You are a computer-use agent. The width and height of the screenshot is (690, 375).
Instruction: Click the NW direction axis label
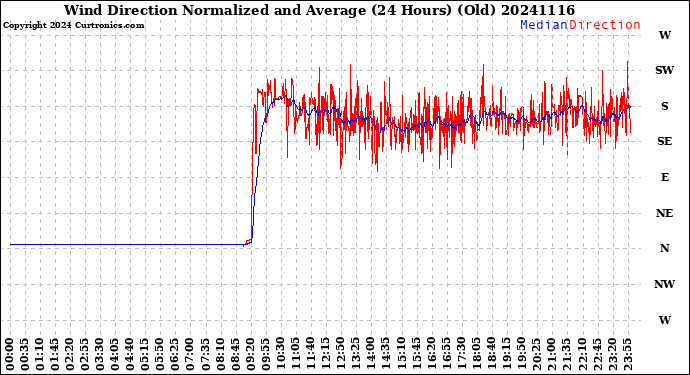tap(664, 284)
